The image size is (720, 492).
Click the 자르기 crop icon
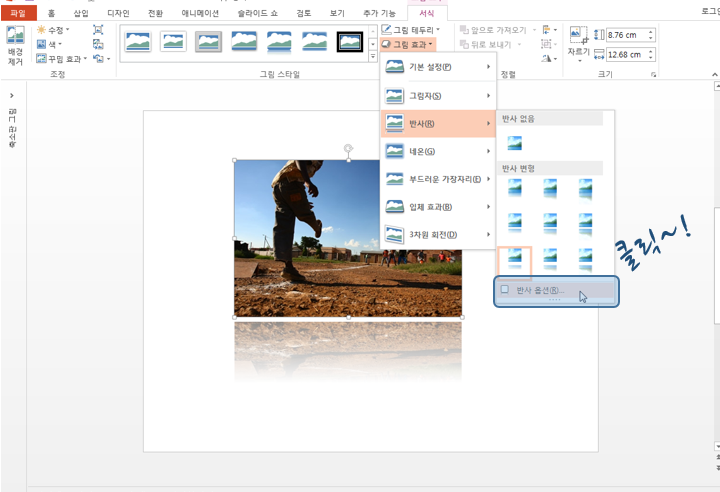tap(579, 35)
